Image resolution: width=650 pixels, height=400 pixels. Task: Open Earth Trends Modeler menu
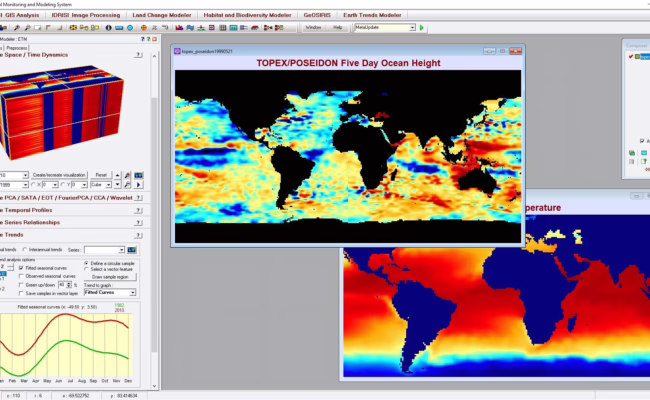click(x=372, y=15)
